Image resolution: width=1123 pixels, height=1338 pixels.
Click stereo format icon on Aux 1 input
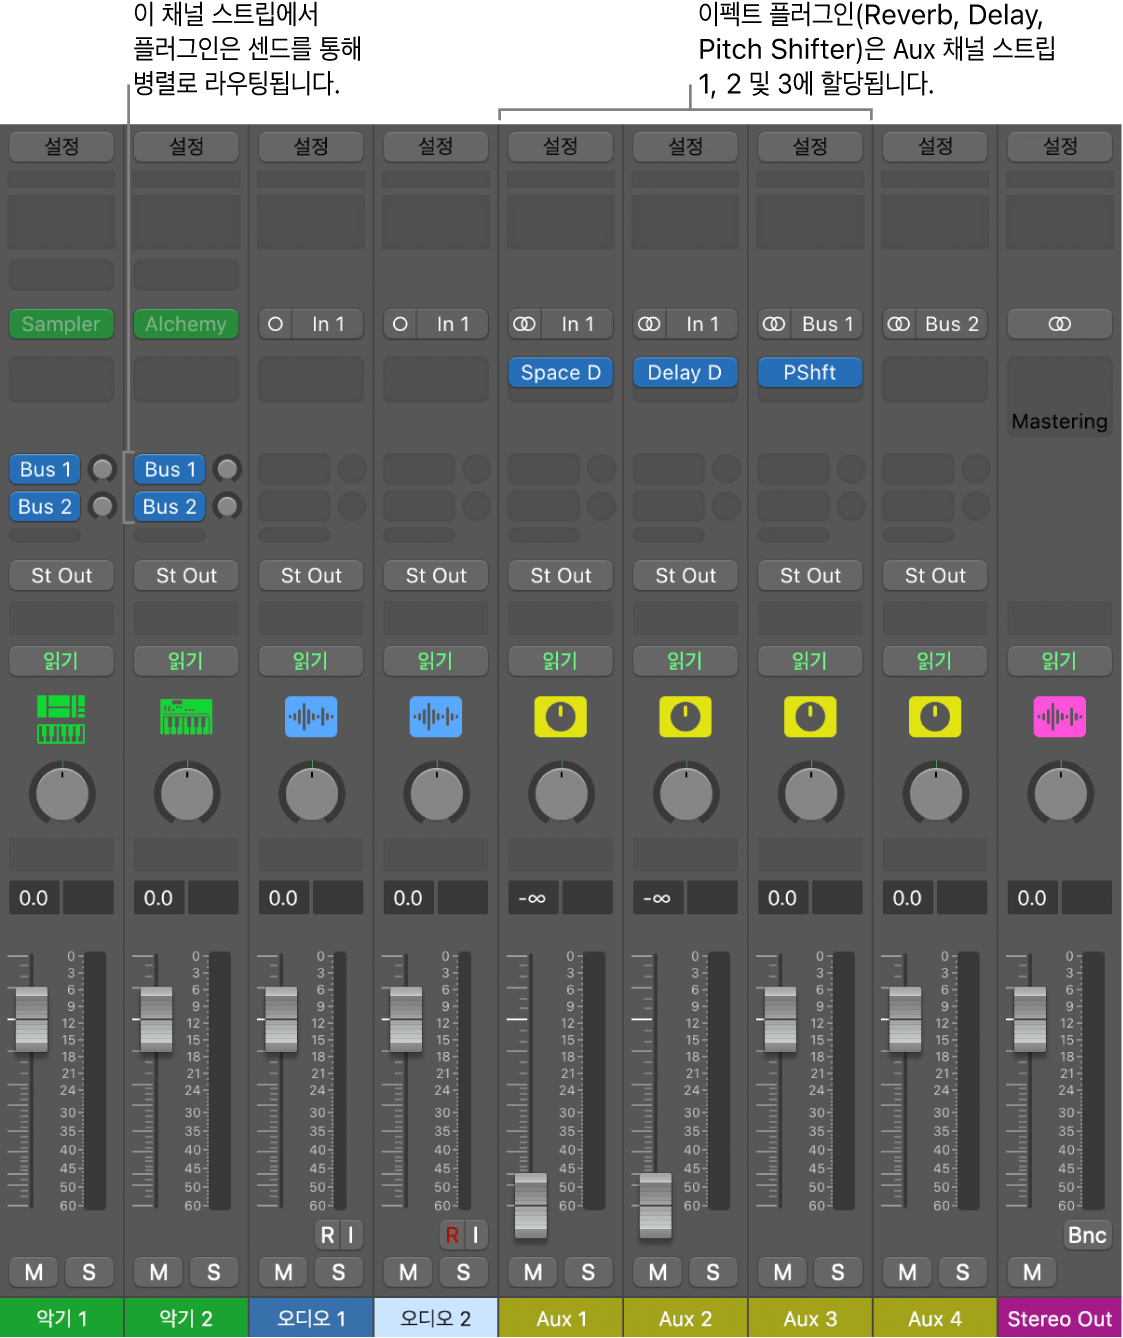525,324
